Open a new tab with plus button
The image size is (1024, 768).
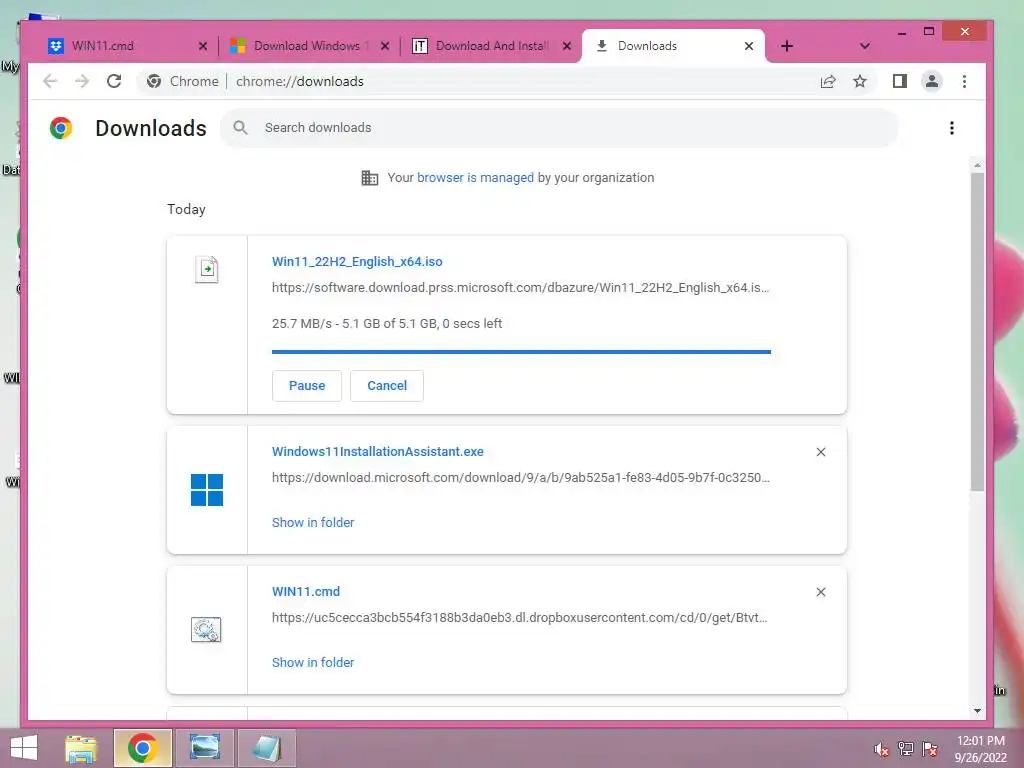pyautogui.click(x=787, y=46)
